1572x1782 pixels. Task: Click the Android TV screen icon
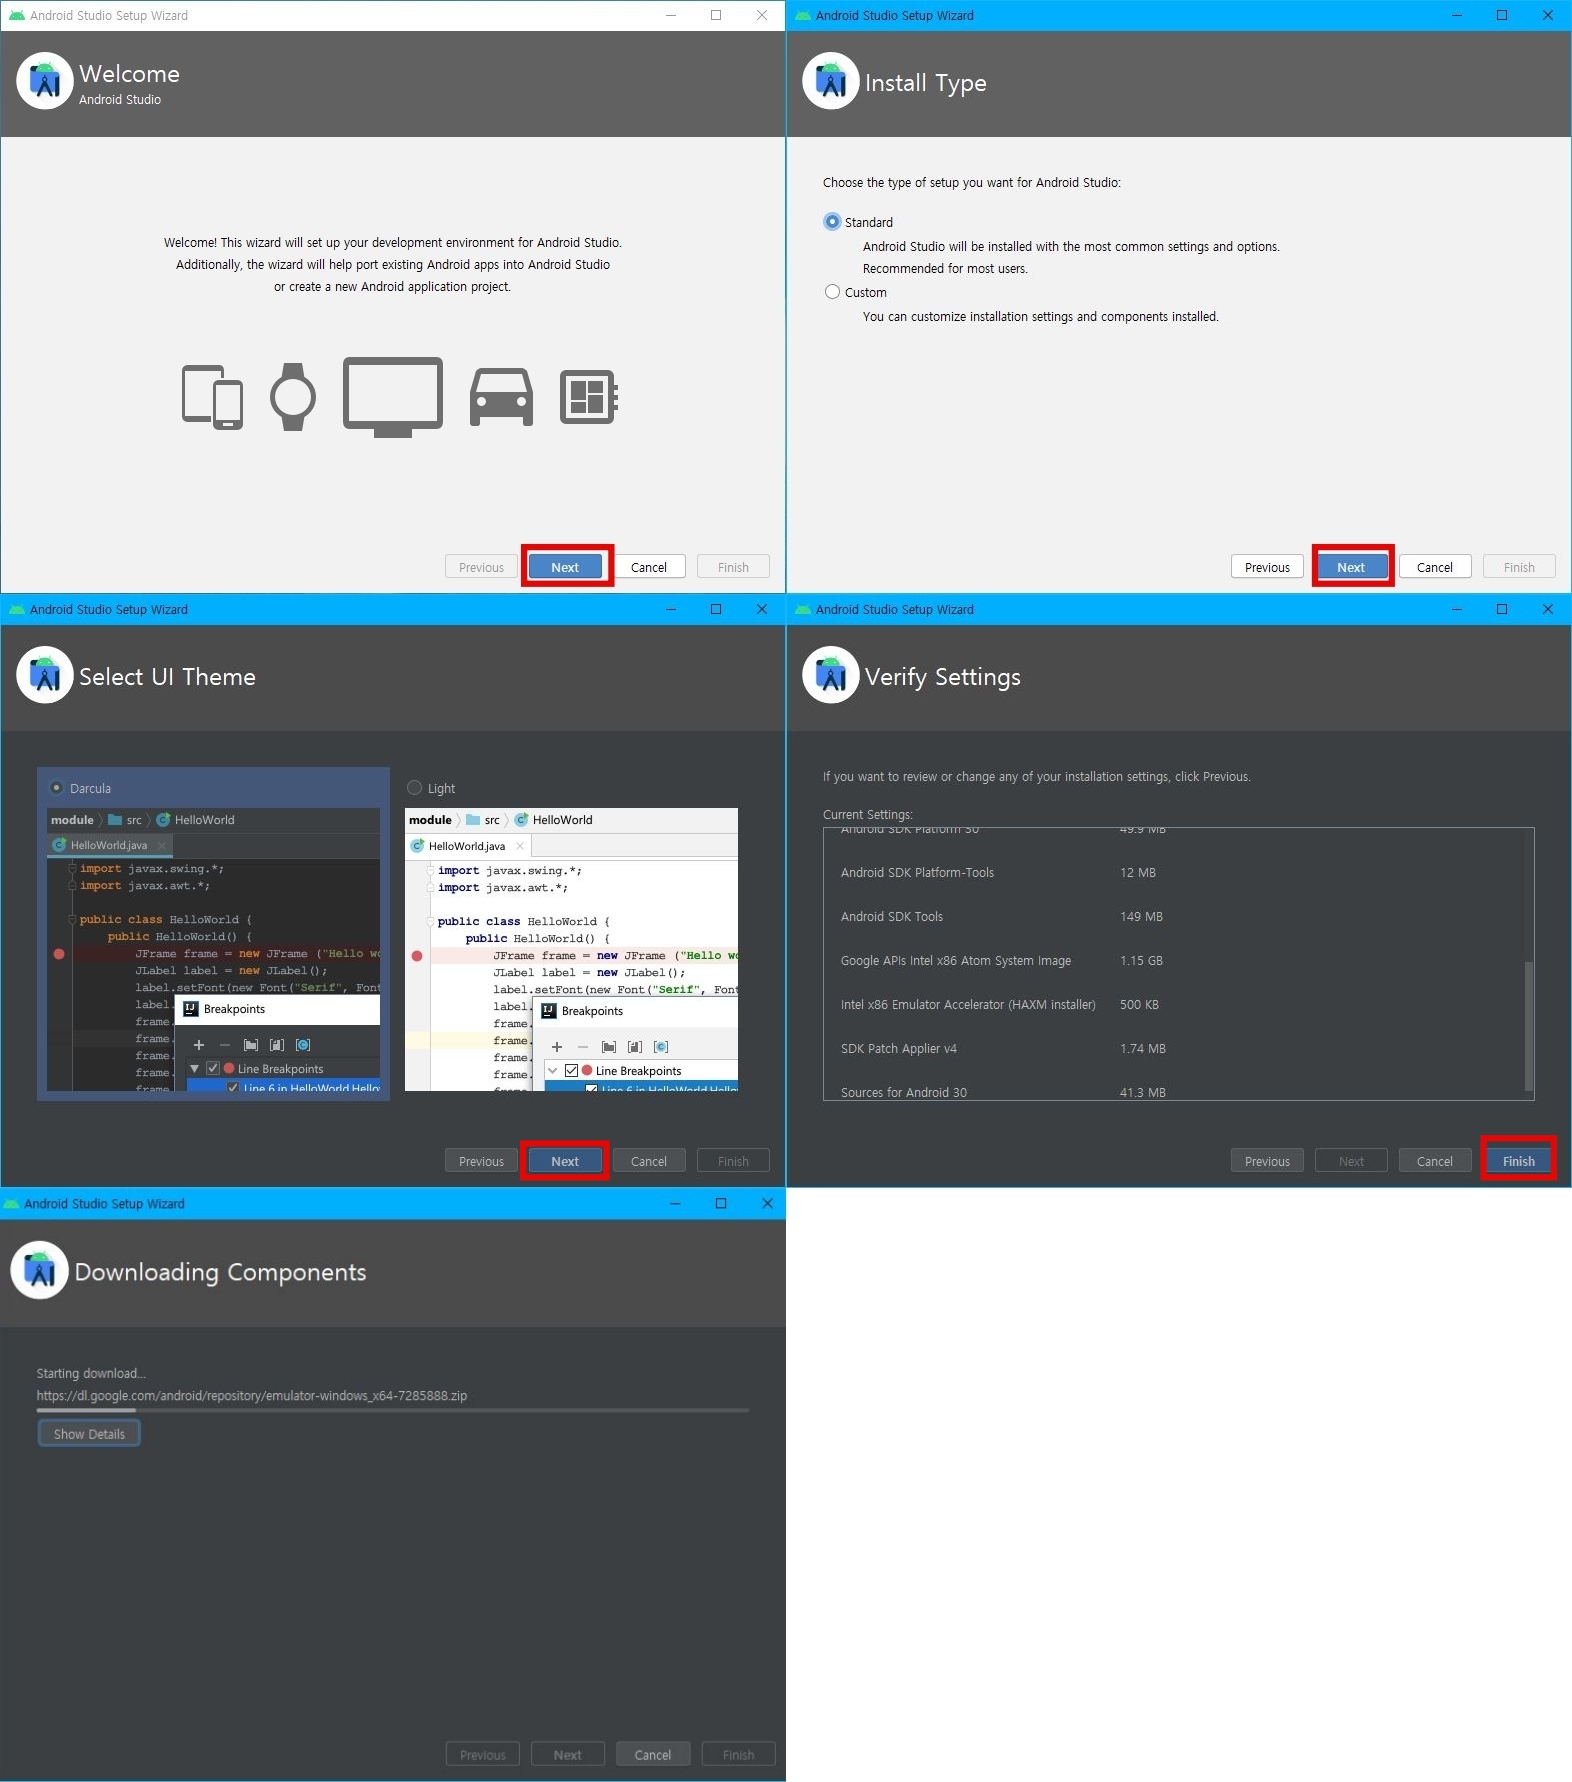pos(393,397)
